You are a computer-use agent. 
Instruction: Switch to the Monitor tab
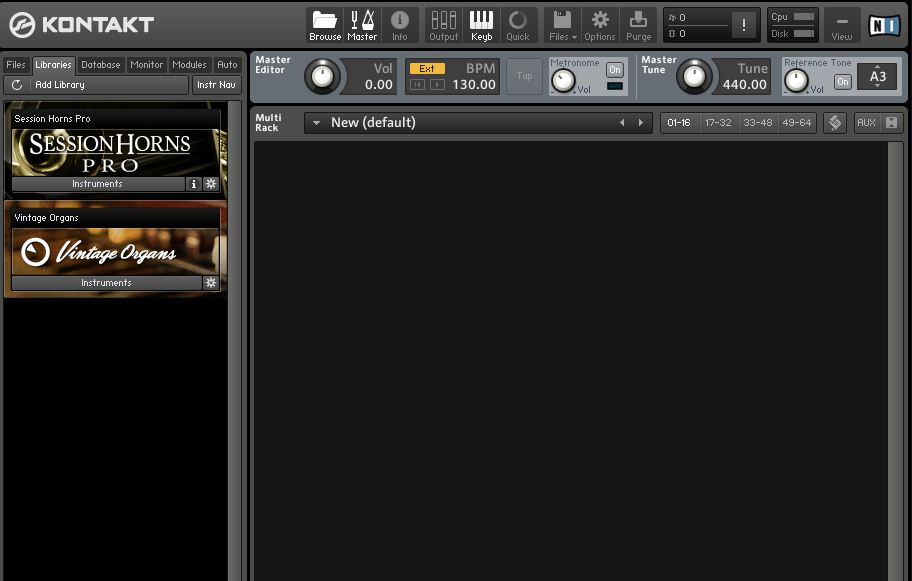[147, 65]
